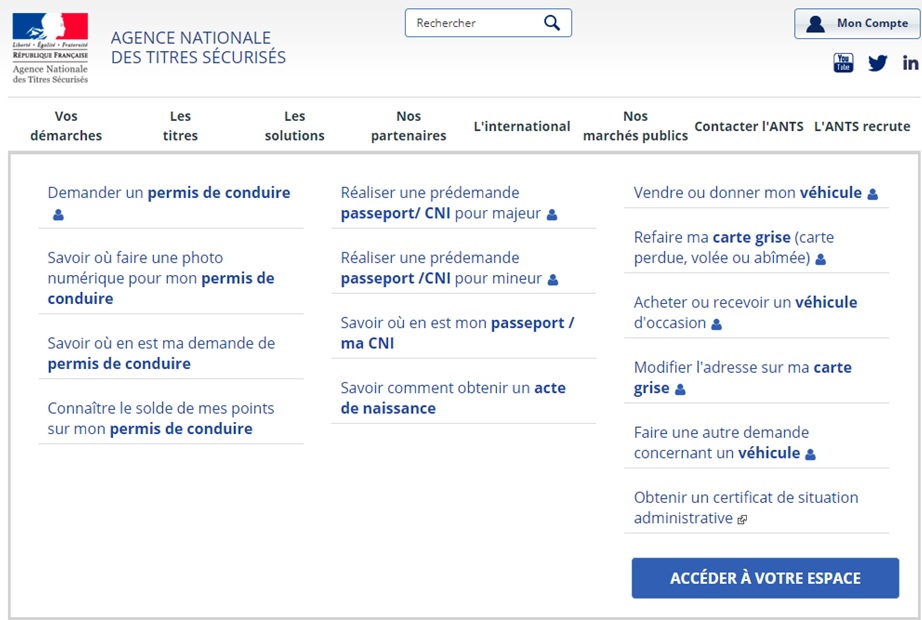Image resolution: width=922 pixels, height=620 pixels.
Task: Open the Nos marchés publics menu
Action: click(x=635, y=126)
